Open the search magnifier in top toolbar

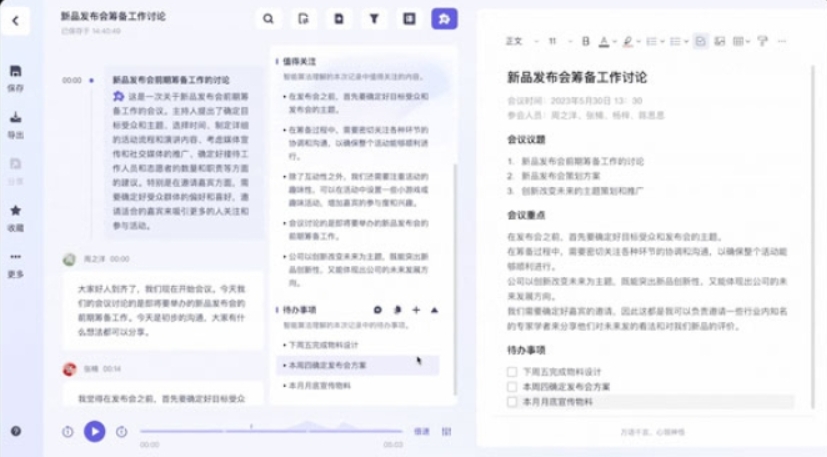coord(268,19)
